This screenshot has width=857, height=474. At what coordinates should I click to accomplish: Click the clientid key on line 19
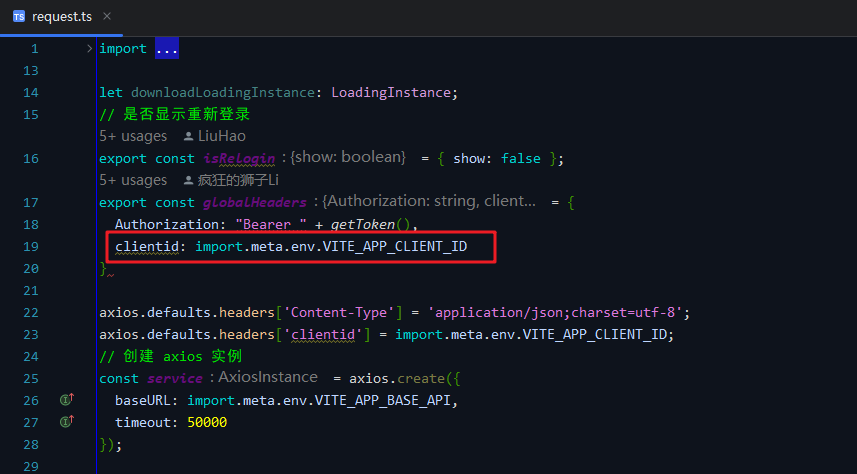[x=146, y=247]
